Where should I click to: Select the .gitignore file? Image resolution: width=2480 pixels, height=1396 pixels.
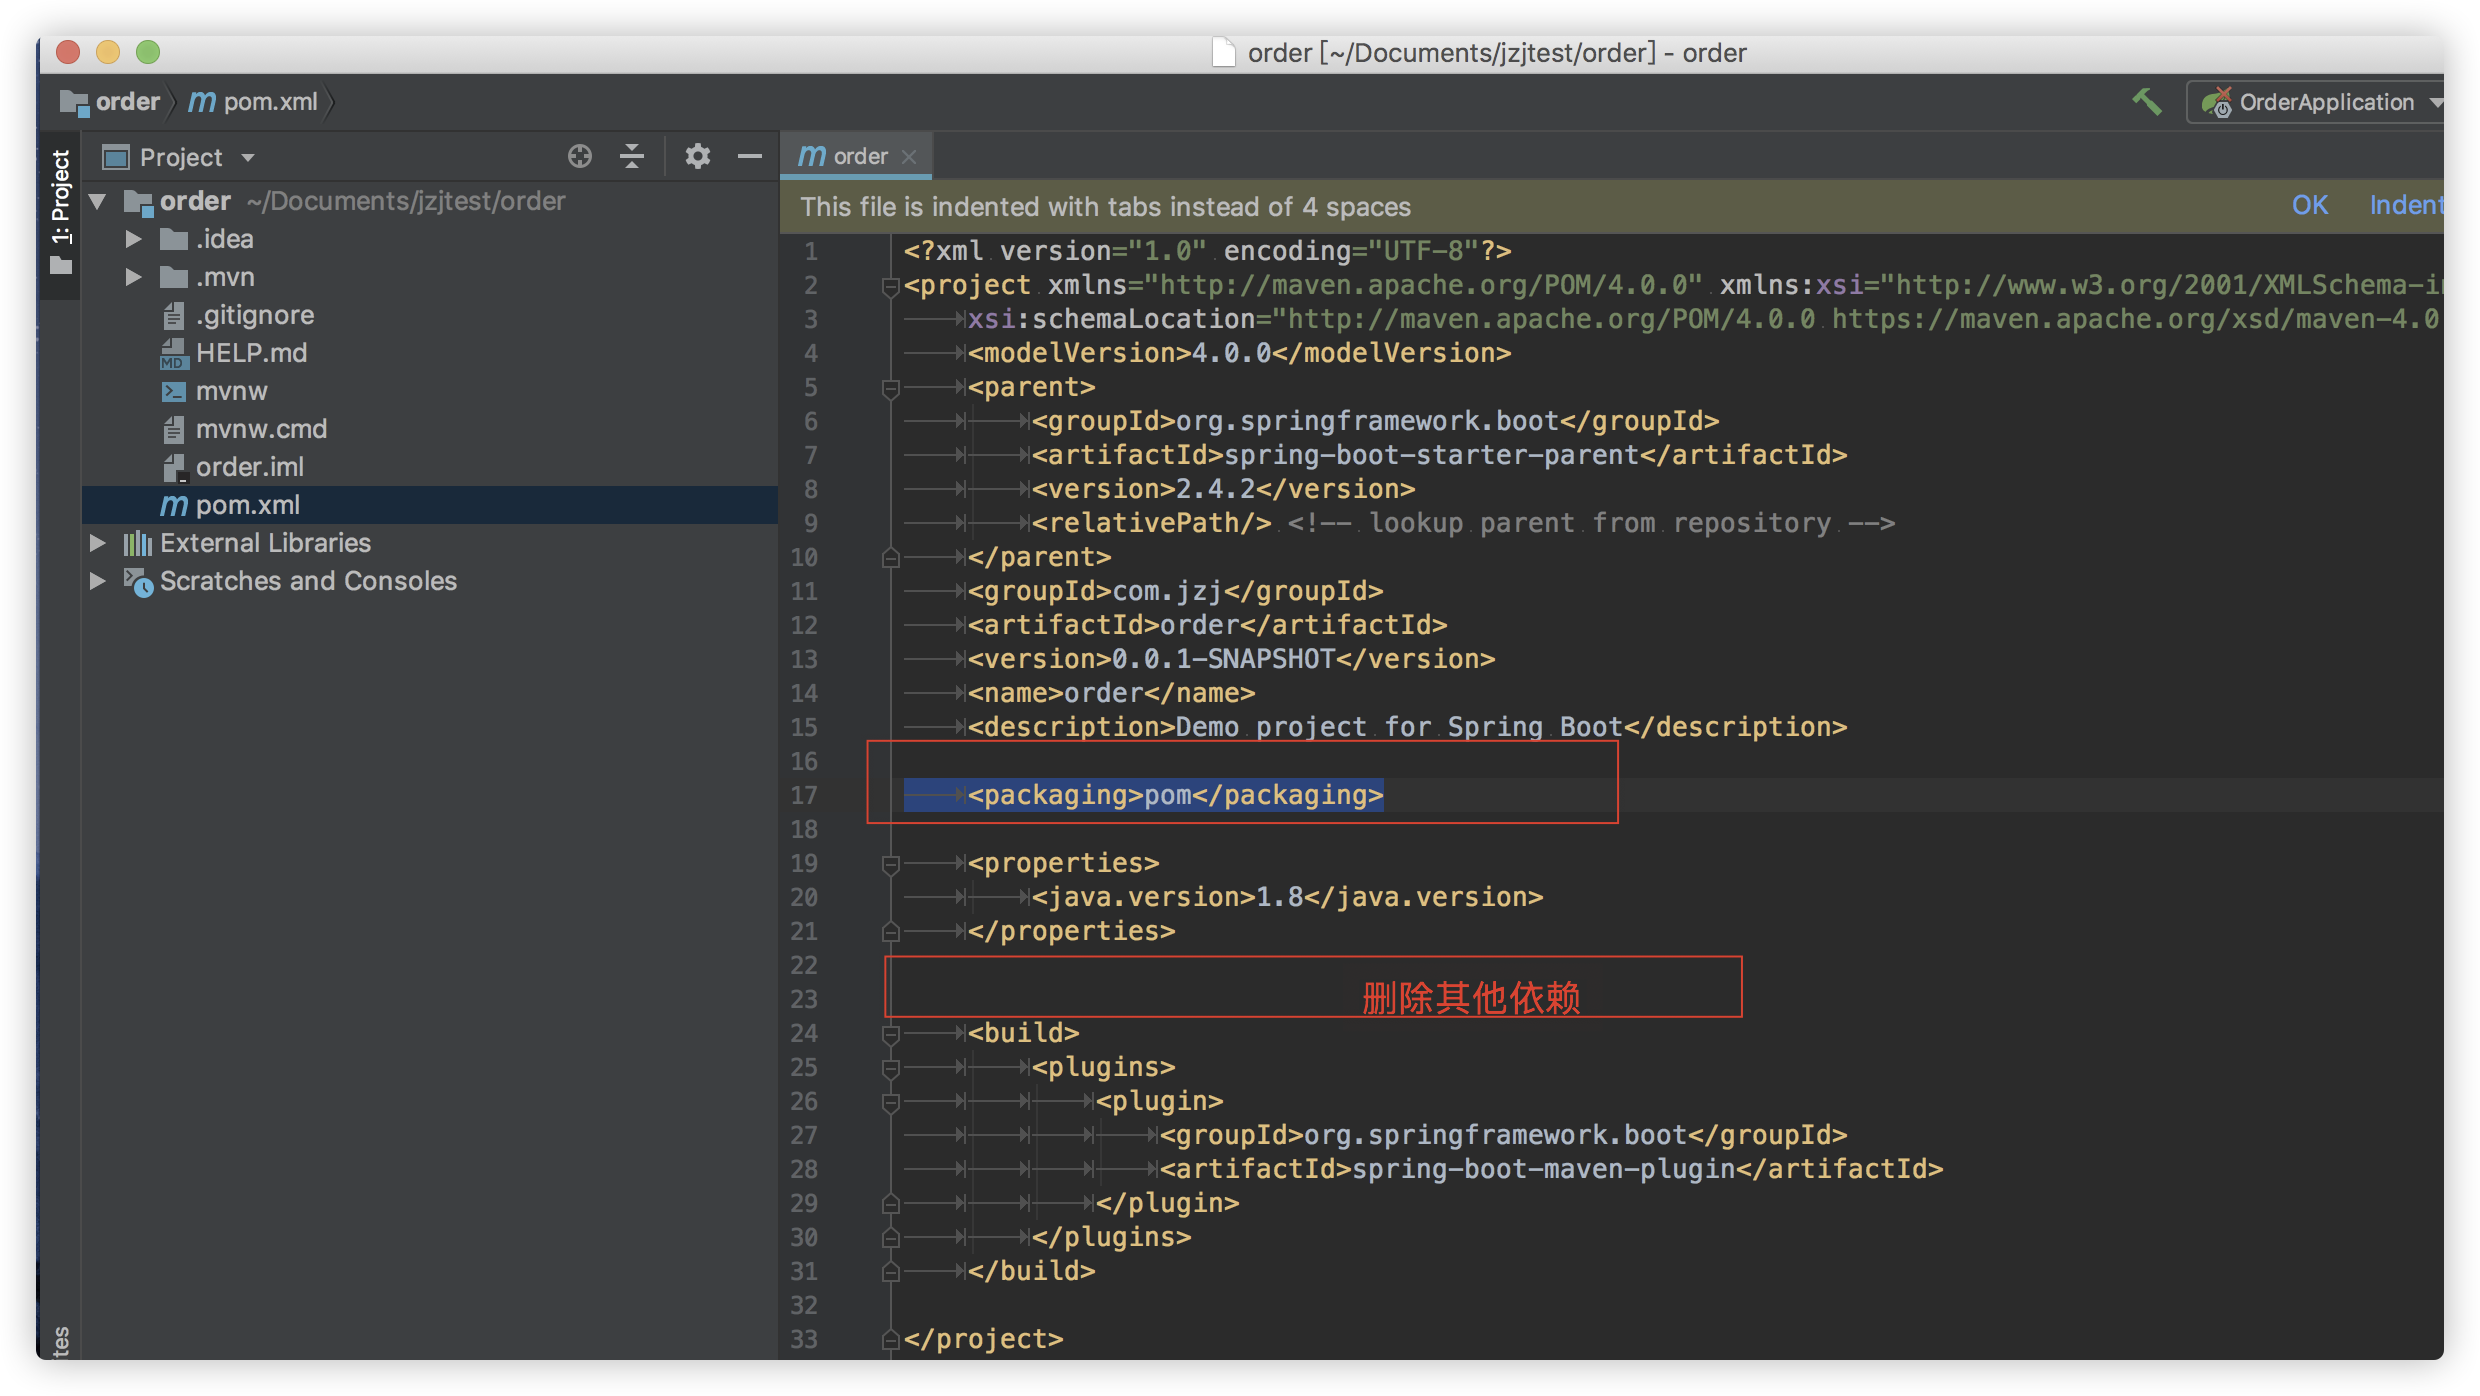point(255,315)
